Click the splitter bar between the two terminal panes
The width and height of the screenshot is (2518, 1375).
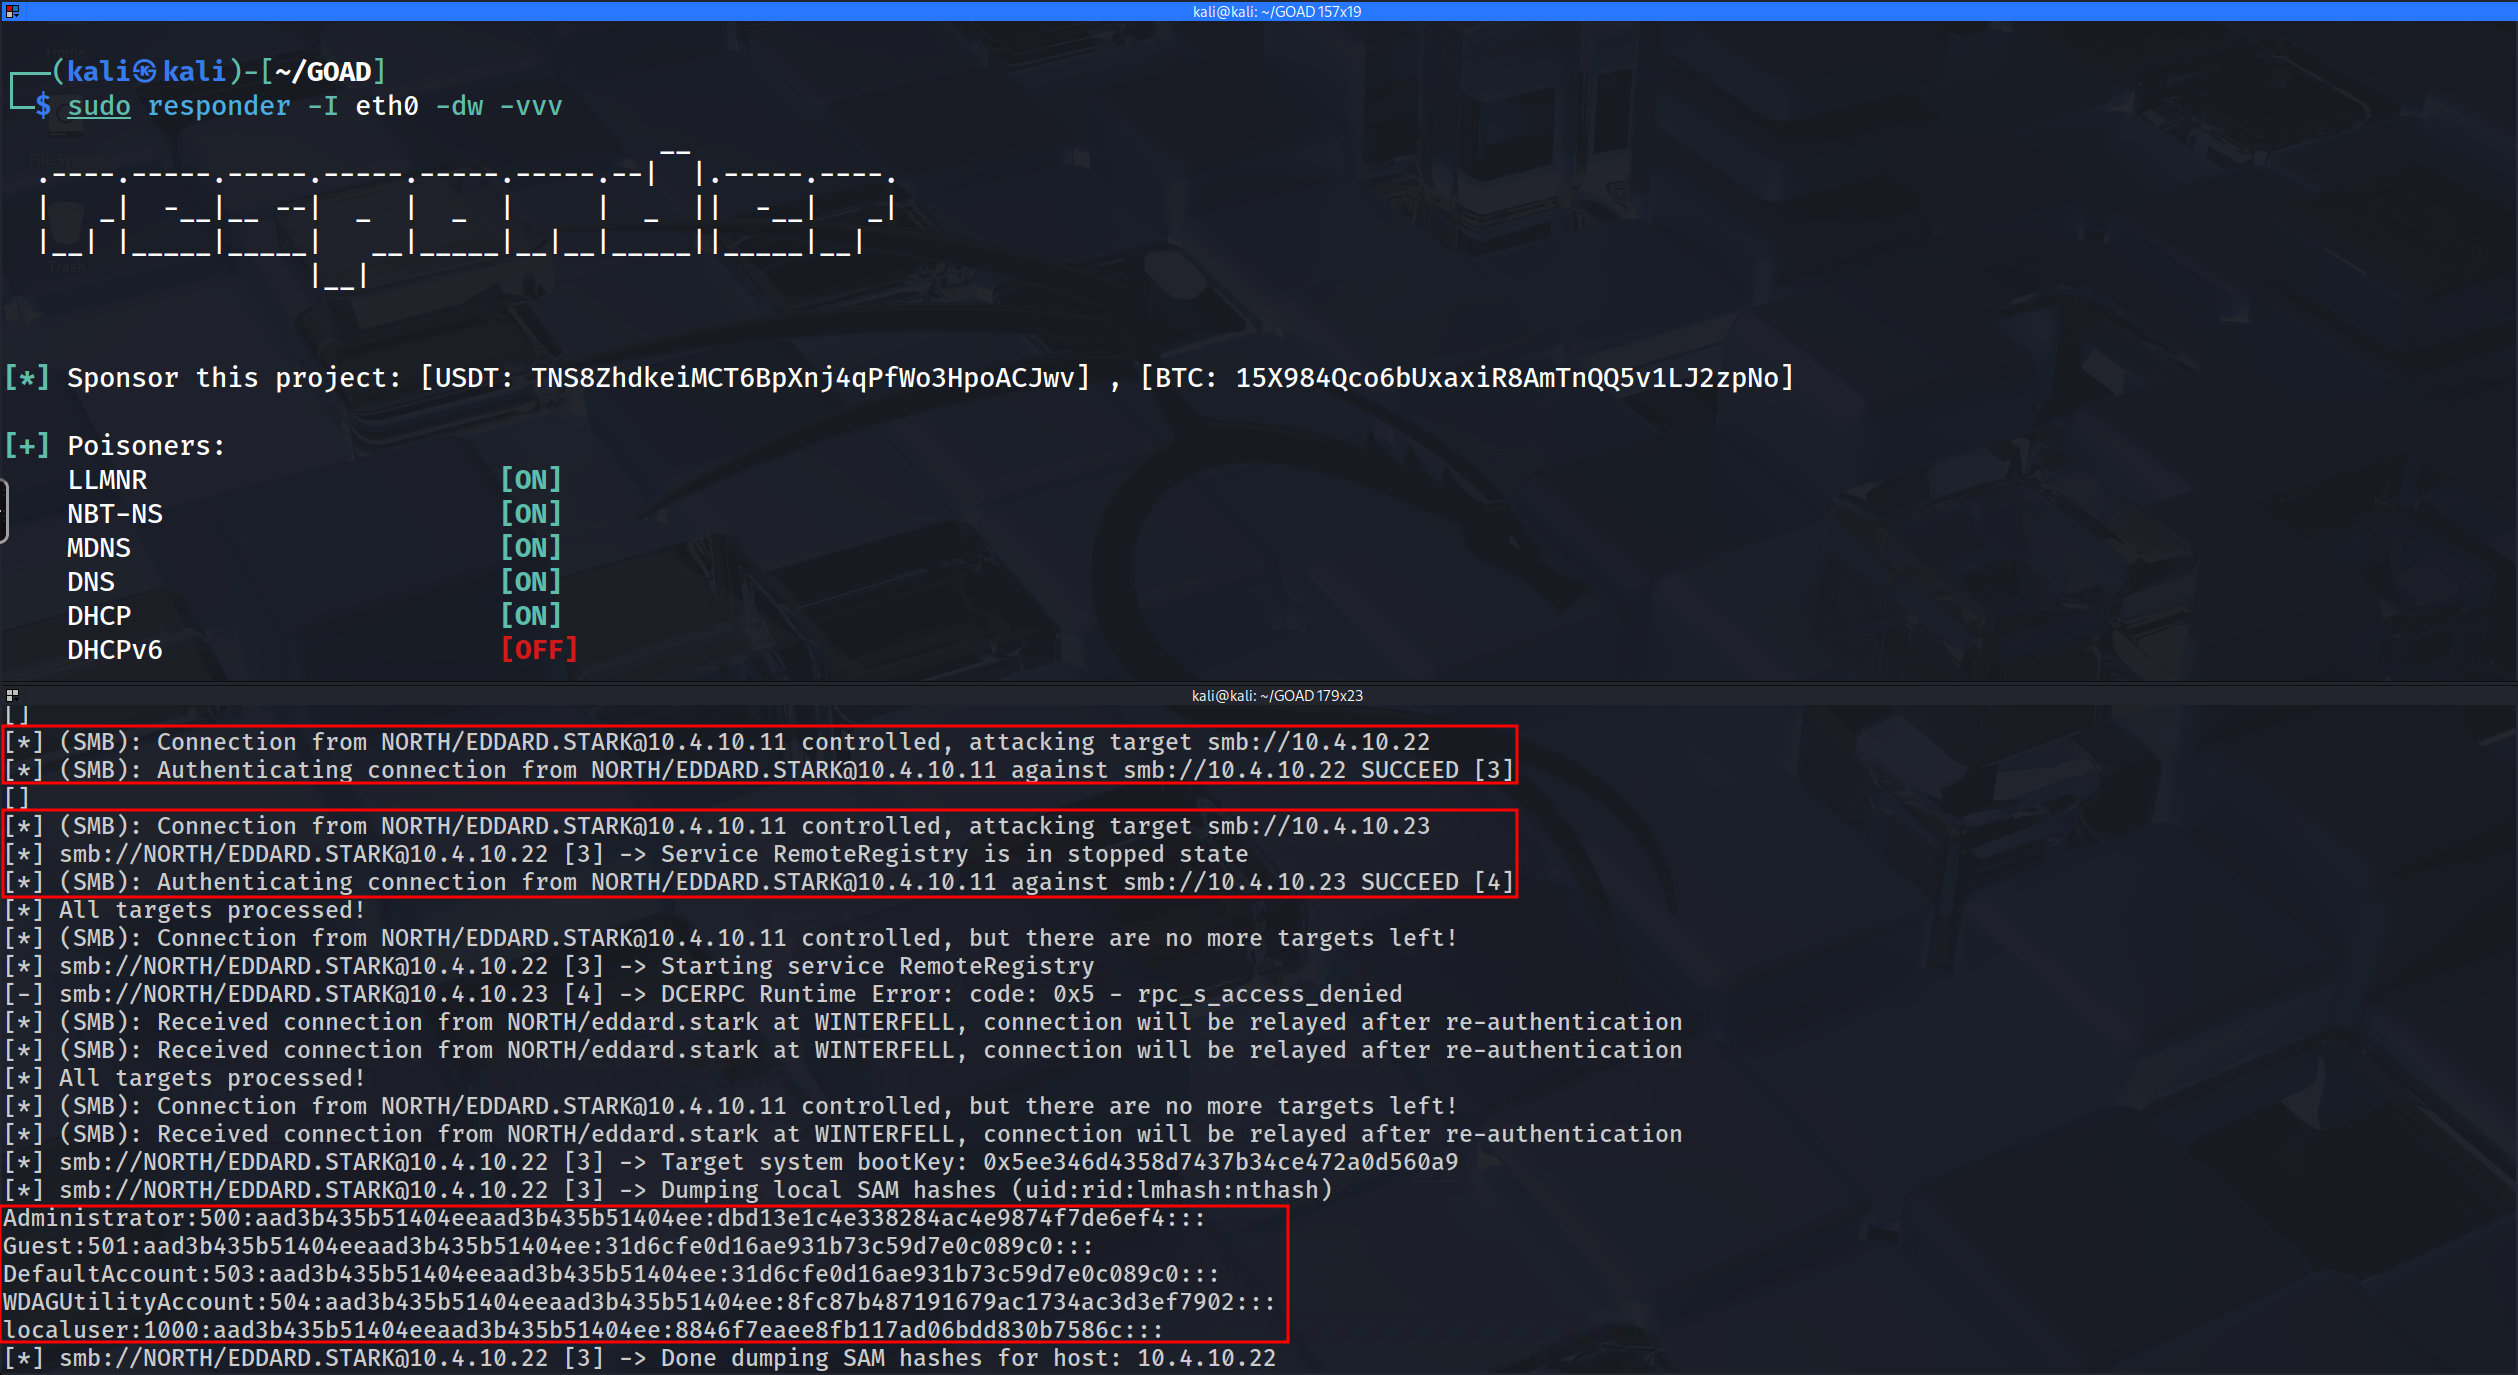tap(1258, 683)
